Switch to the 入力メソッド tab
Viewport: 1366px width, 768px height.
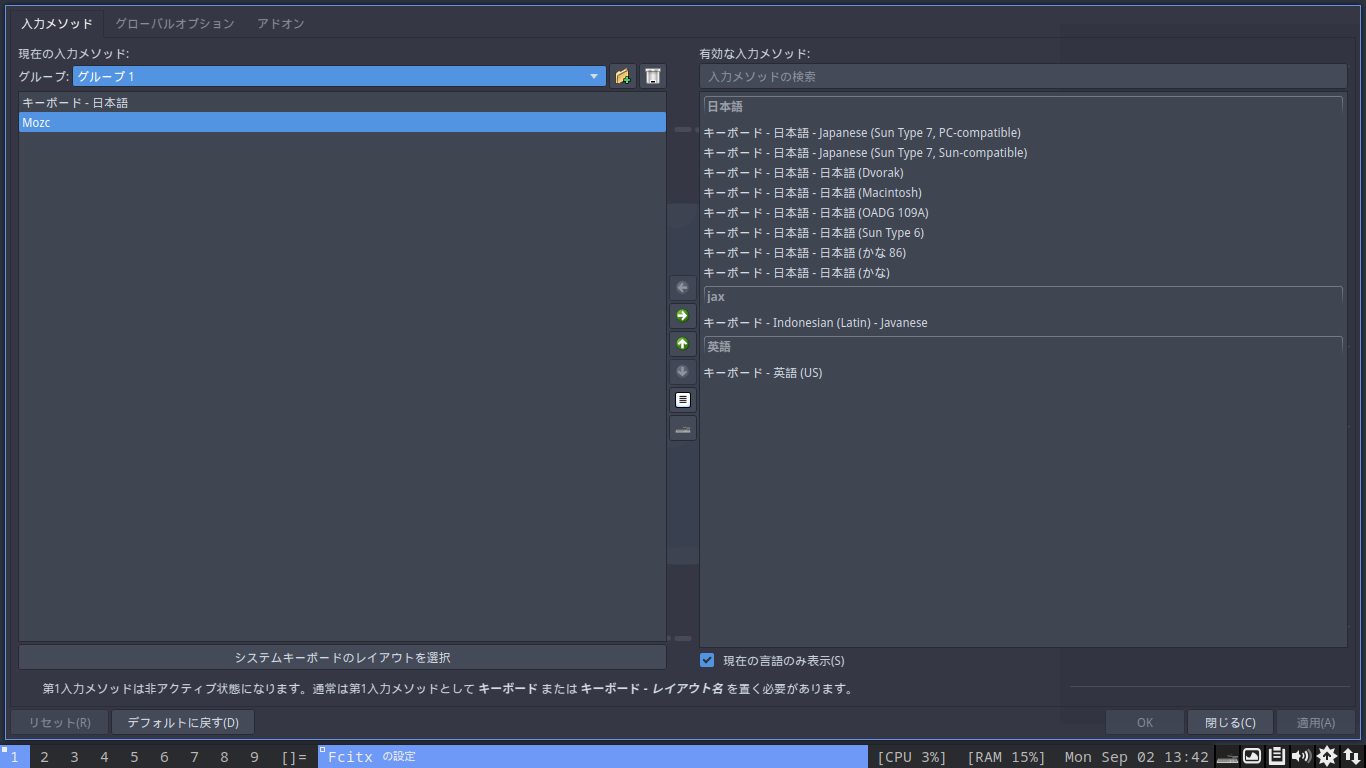click(x=57, y=23)
